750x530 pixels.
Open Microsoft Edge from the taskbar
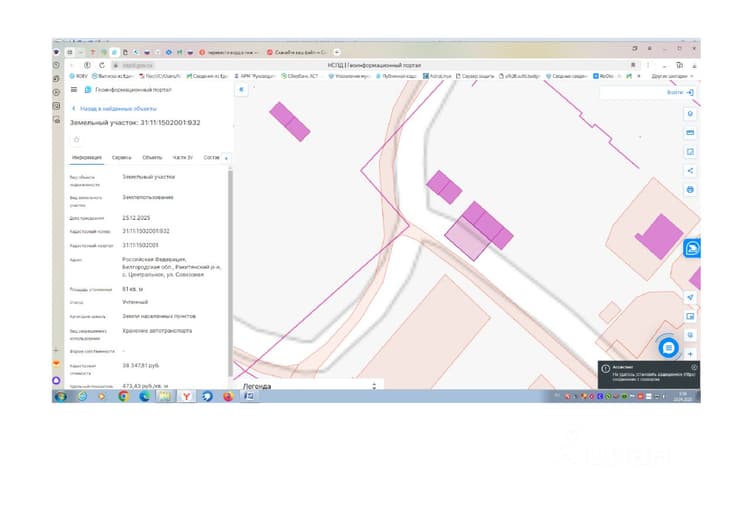click(x=144, y=397)
